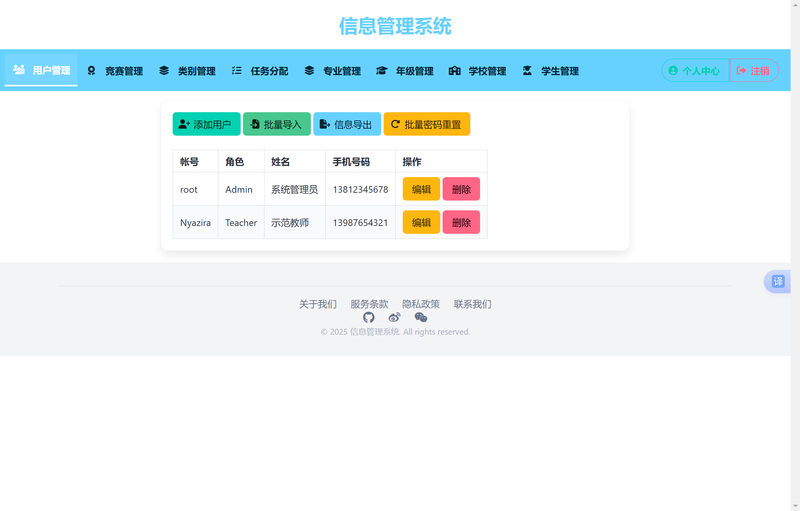Click the refresh icon on 批量密码重置
Screen dimensions: 800x511
click(395, 124)
